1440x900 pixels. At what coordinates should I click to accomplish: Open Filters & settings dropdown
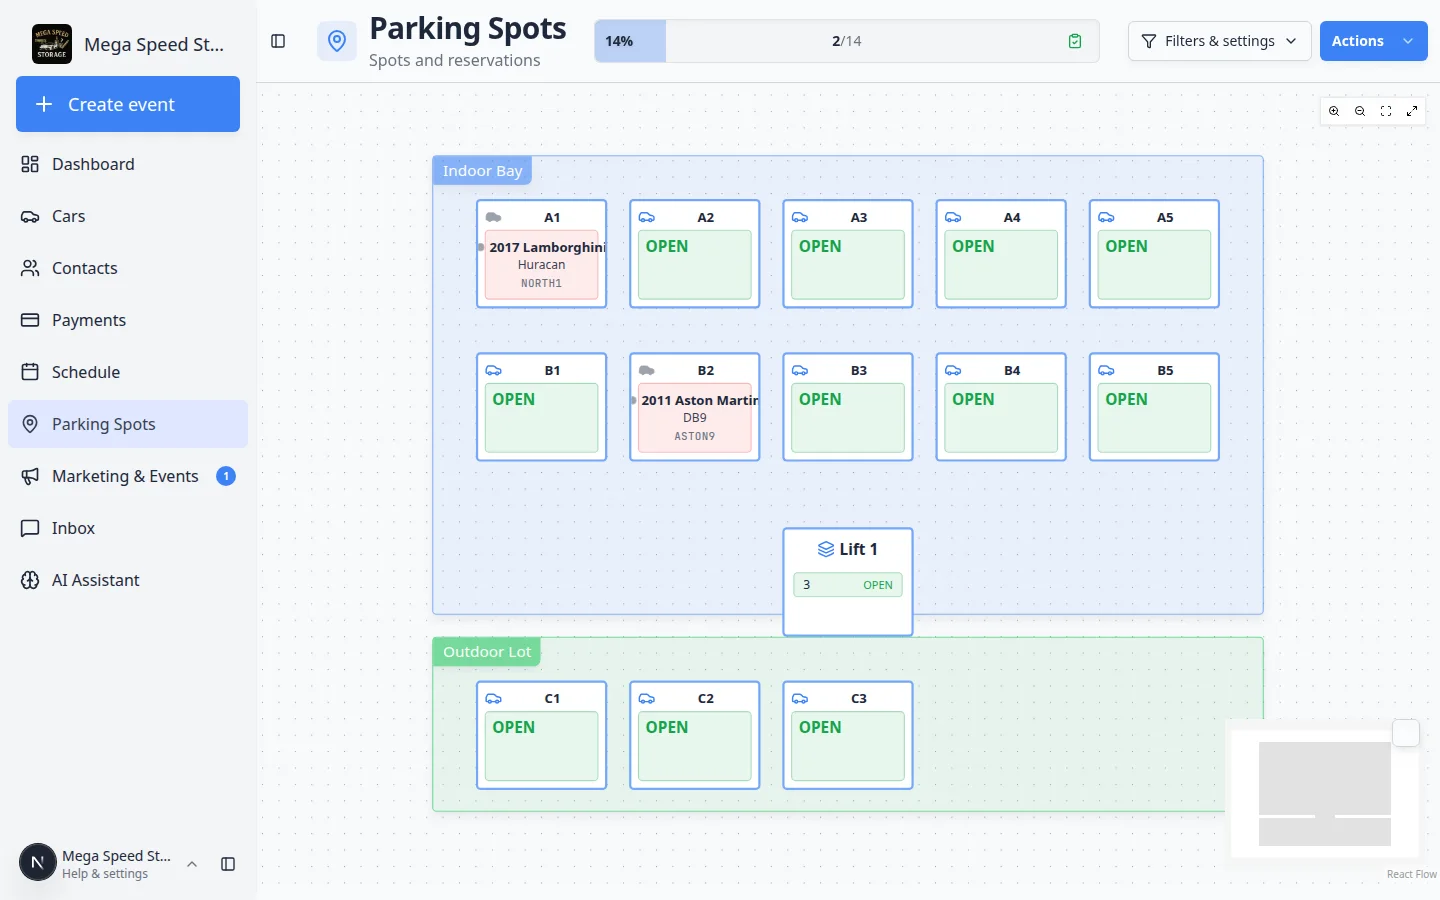[x=1219, y=41]
